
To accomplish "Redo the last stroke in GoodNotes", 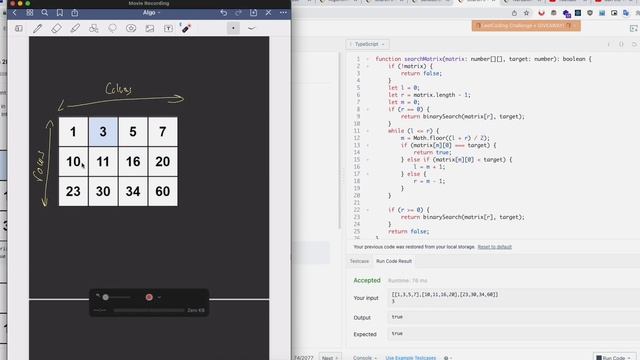I will tap(238, 13).
